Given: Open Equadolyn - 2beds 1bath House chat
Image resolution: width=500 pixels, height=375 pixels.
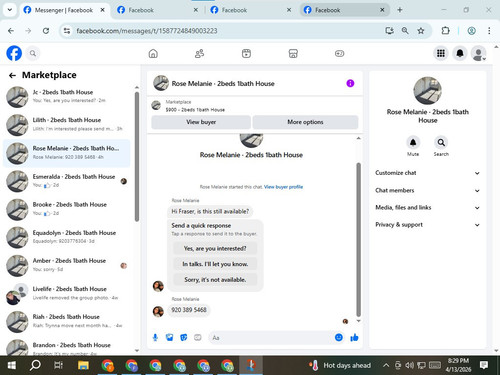Looking at the screenshot, I should pyautogui.click(x=67, y=237).
